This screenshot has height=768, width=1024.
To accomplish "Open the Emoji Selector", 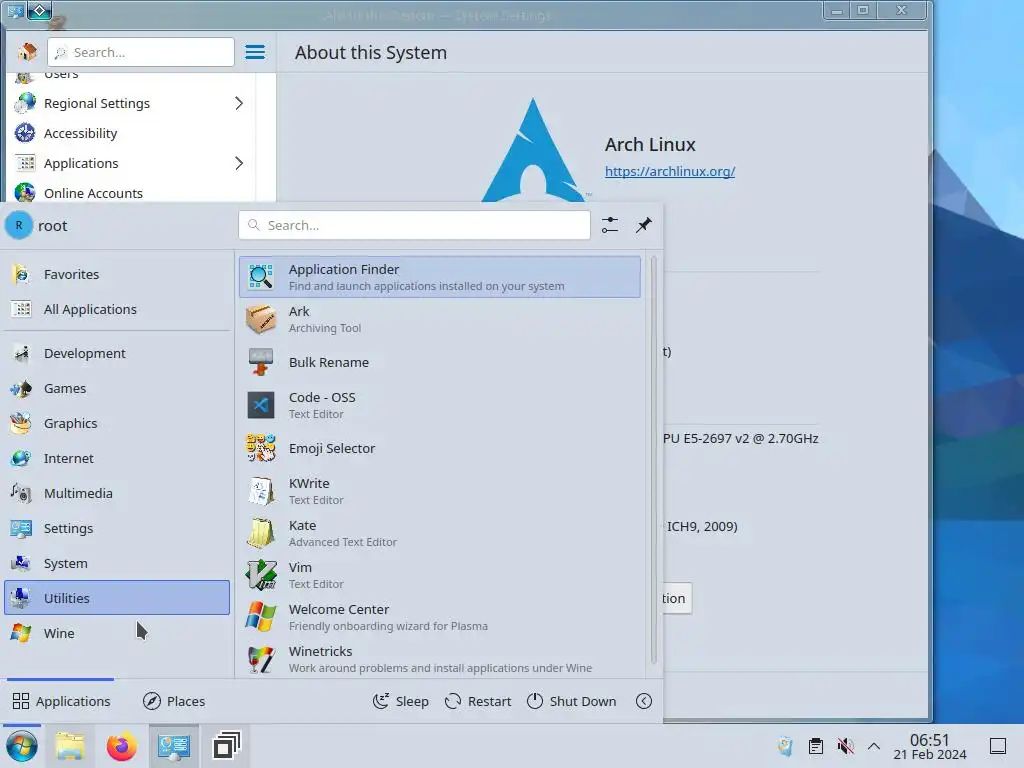I will point(440,448).
